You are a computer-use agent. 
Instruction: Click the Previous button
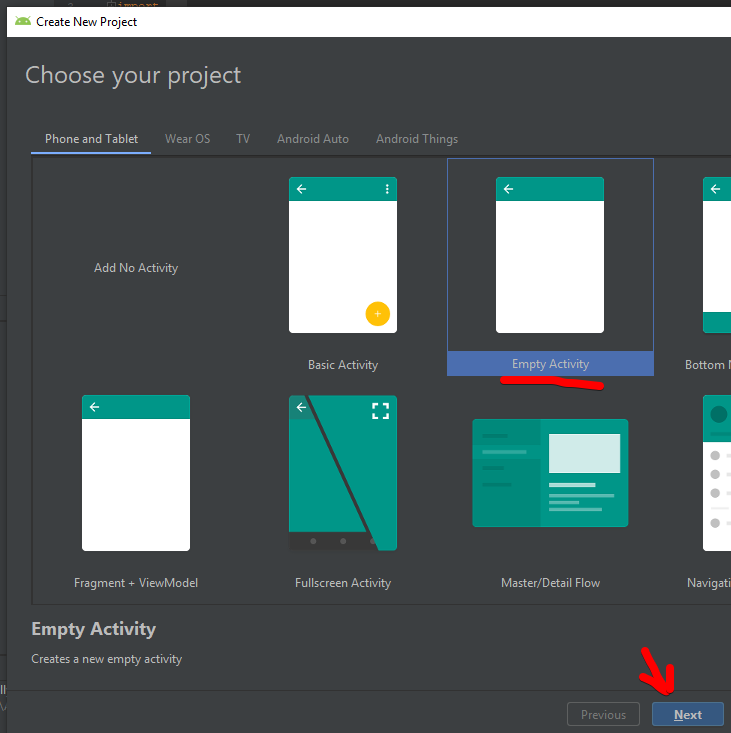[x=603, y=714]
